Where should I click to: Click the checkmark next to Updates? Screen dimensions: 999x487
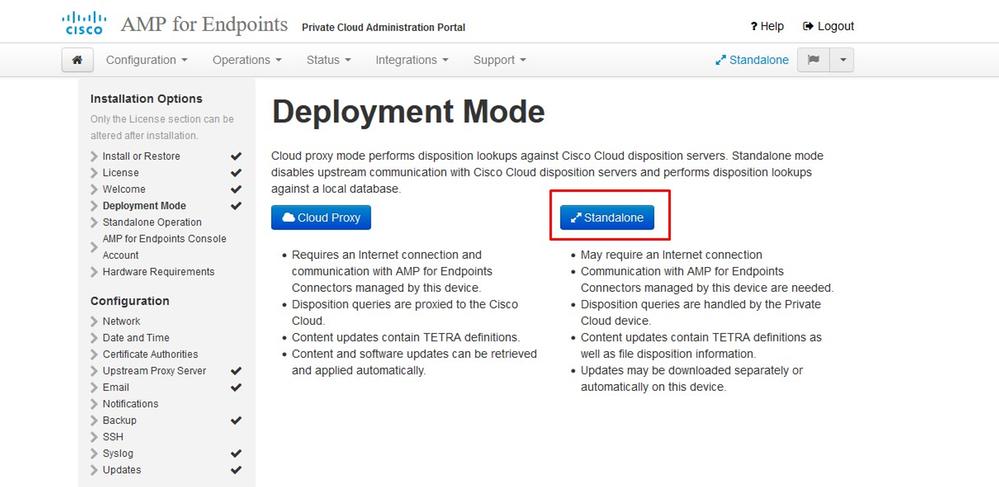coord(236,470)
